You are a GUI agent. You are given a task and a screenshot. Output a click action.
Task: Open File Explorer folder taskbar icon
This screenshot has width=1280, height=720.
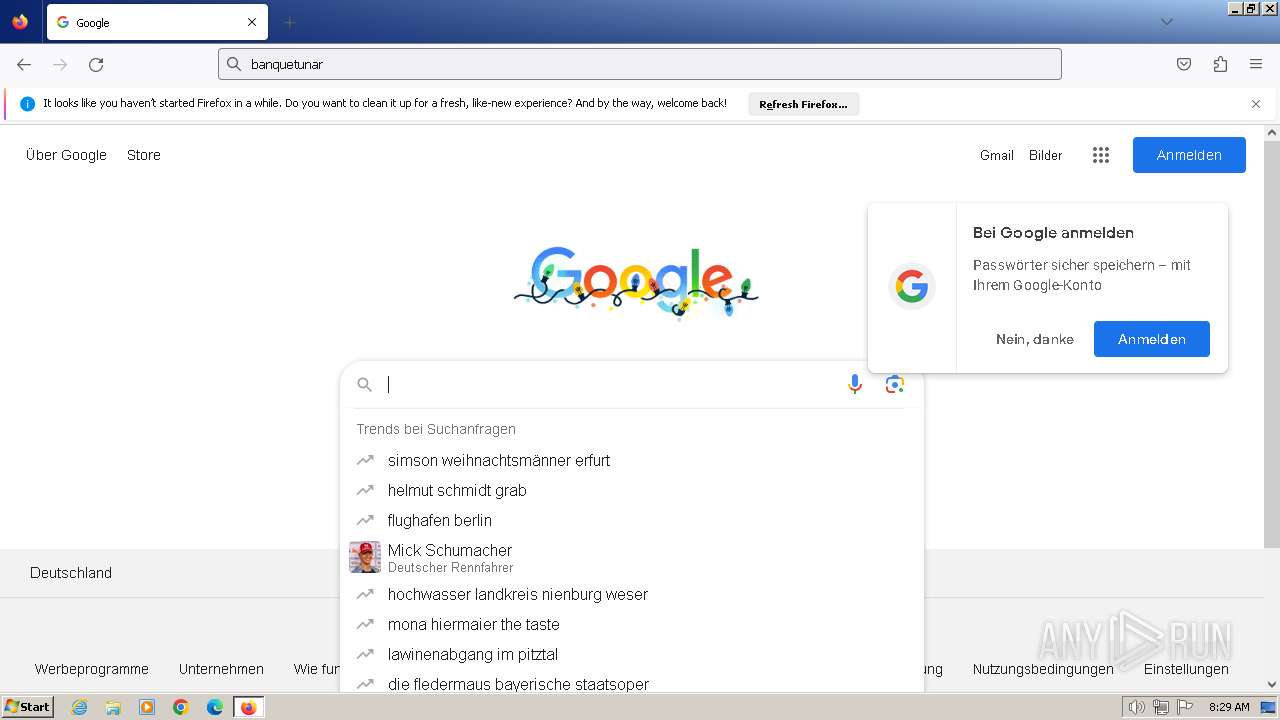click(x=113, y=707)
